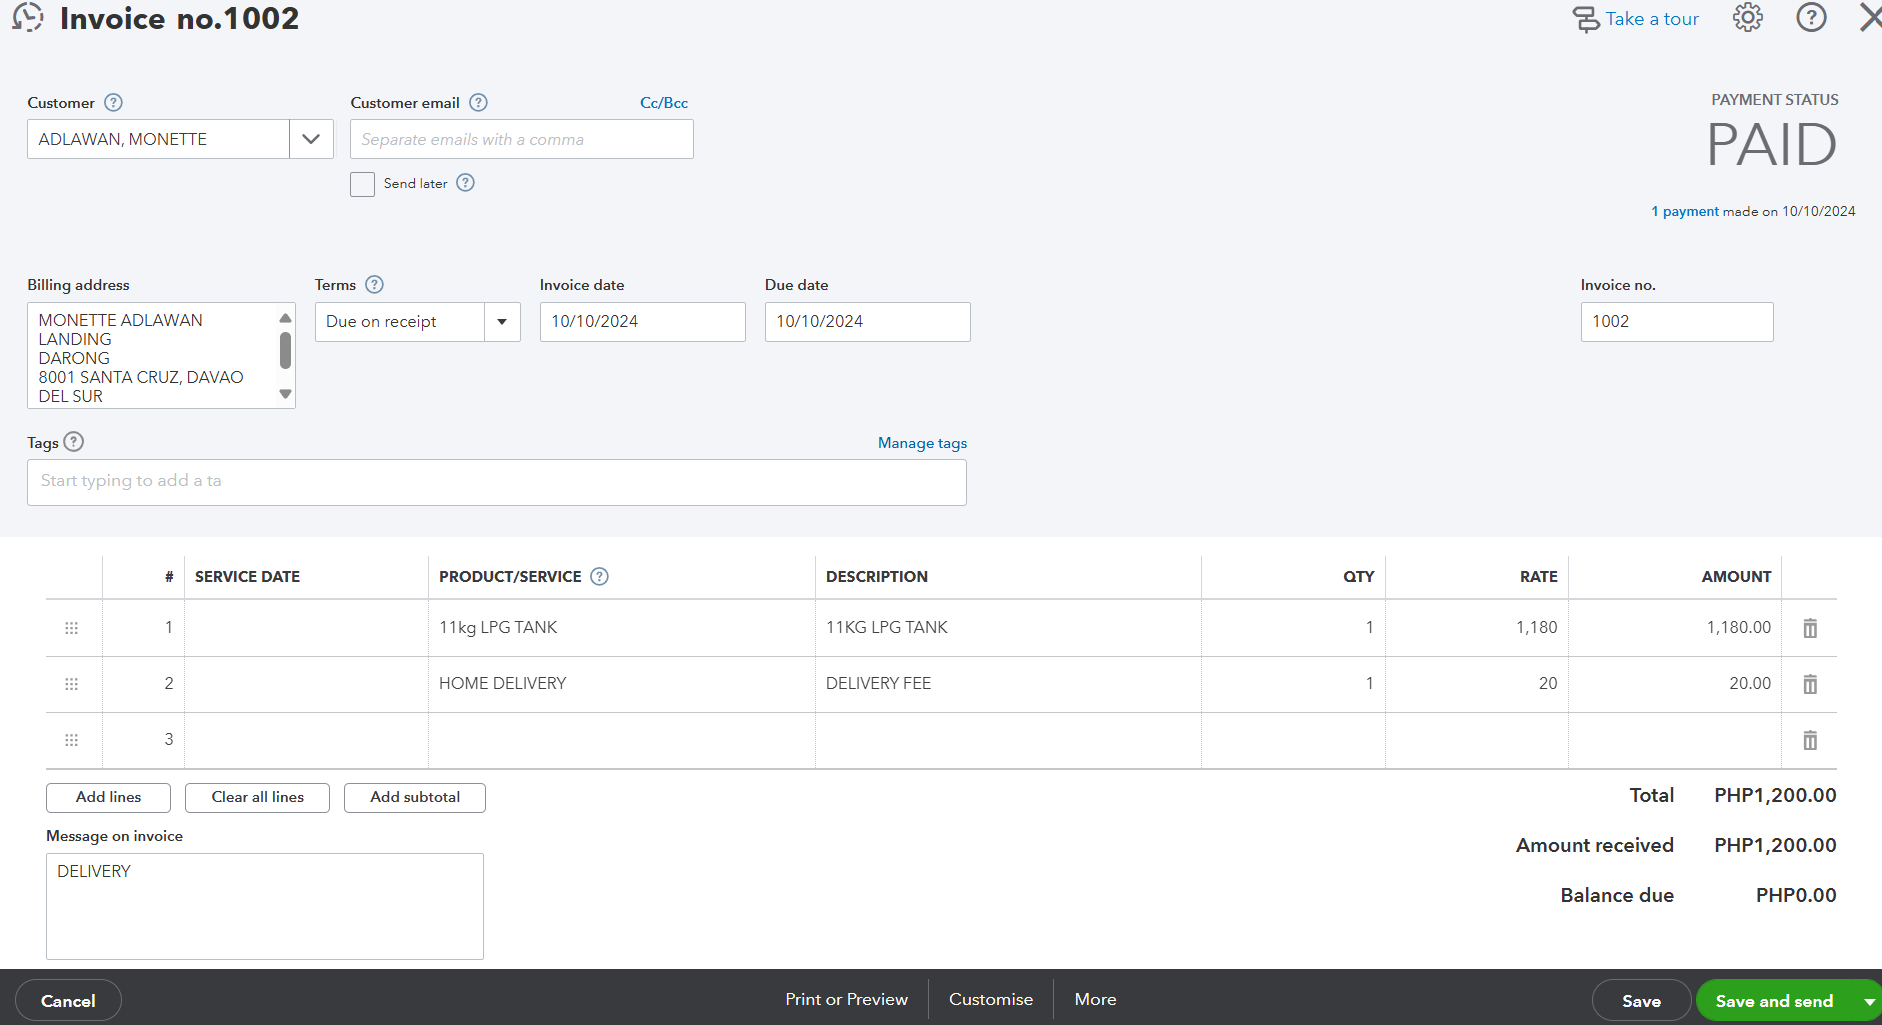Click the amount cell showing 1,180.00
The image size is (1882, 1025).
(1675, 628)
